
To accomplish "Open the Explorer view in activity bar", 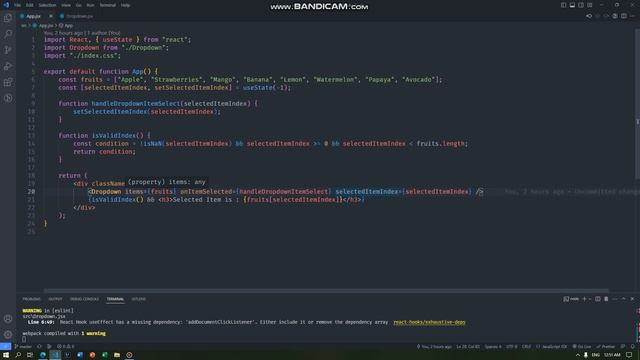I will (8, 18).
